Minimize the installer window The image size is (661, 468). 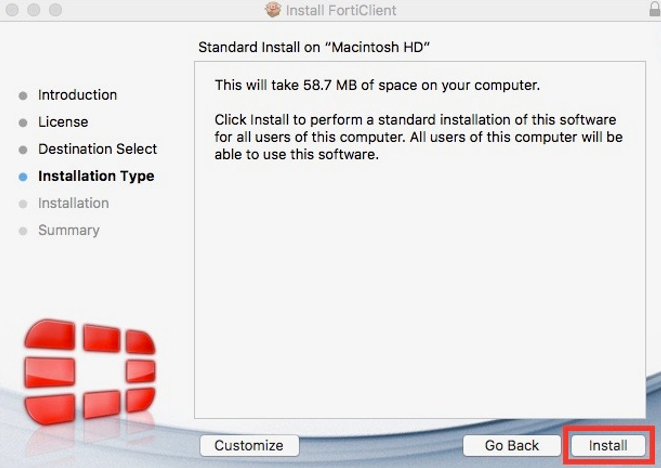click(33, 10)
